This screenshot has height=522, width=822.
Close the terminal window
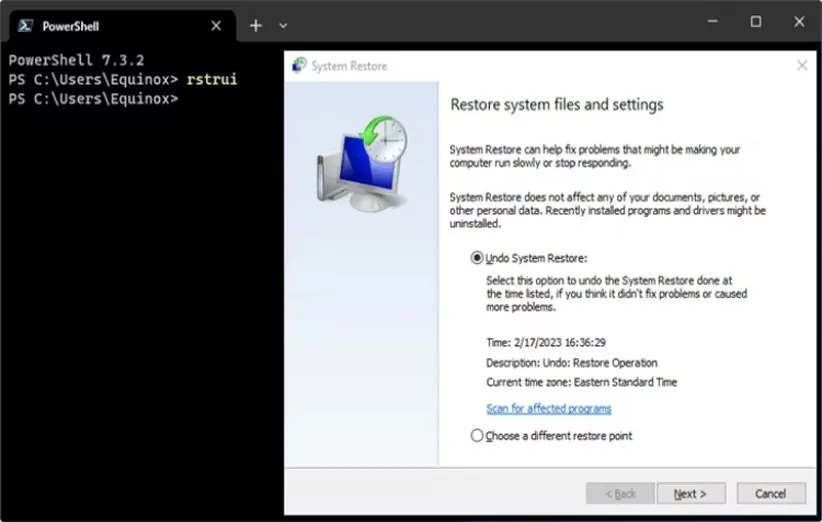coord(800,21)
